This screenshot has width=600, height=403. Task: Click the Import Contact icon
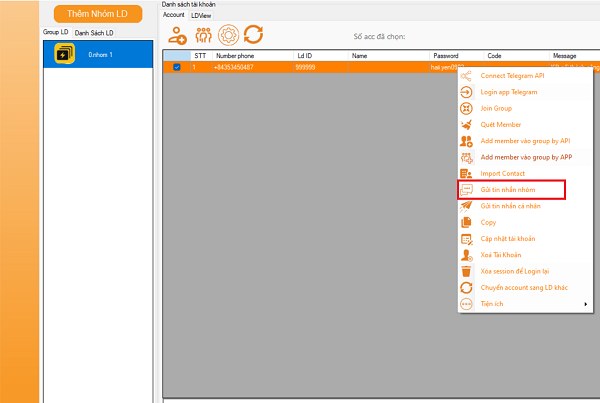[x=466, y=174]
